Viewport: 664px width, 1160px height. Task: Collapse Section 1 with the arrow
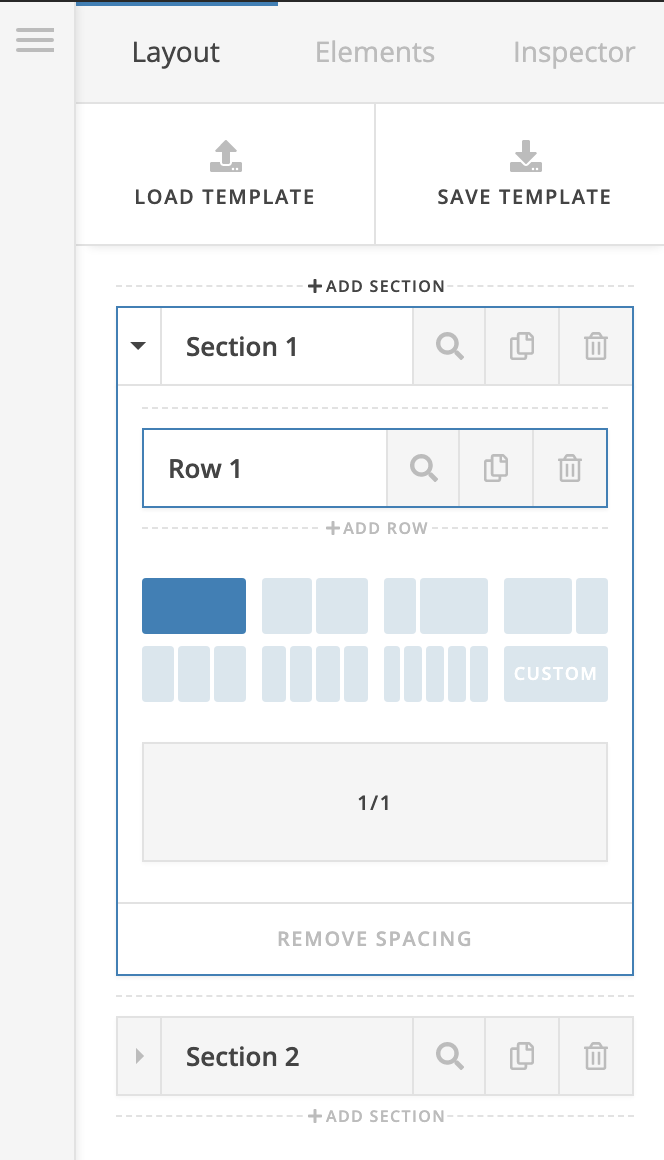(x=138, y=345)
